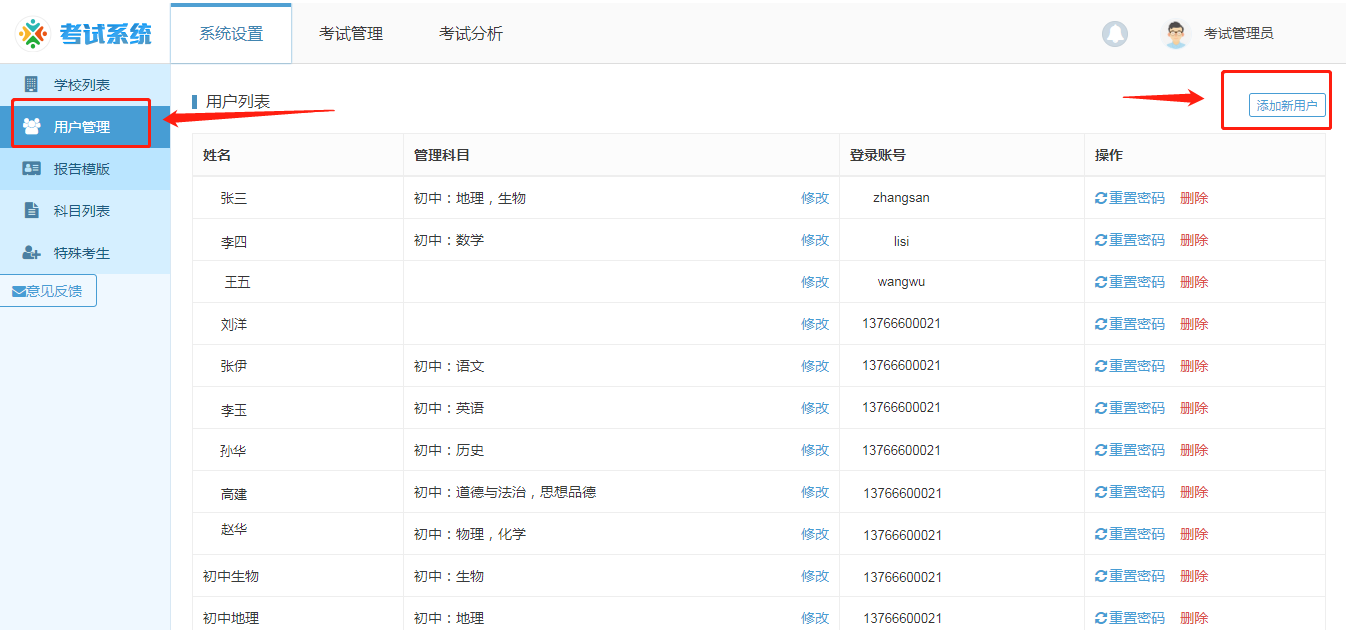Viewport: 1346px width, 630px height.
Task: Click the 报告模版 template icon
Action: click(33, 167)
